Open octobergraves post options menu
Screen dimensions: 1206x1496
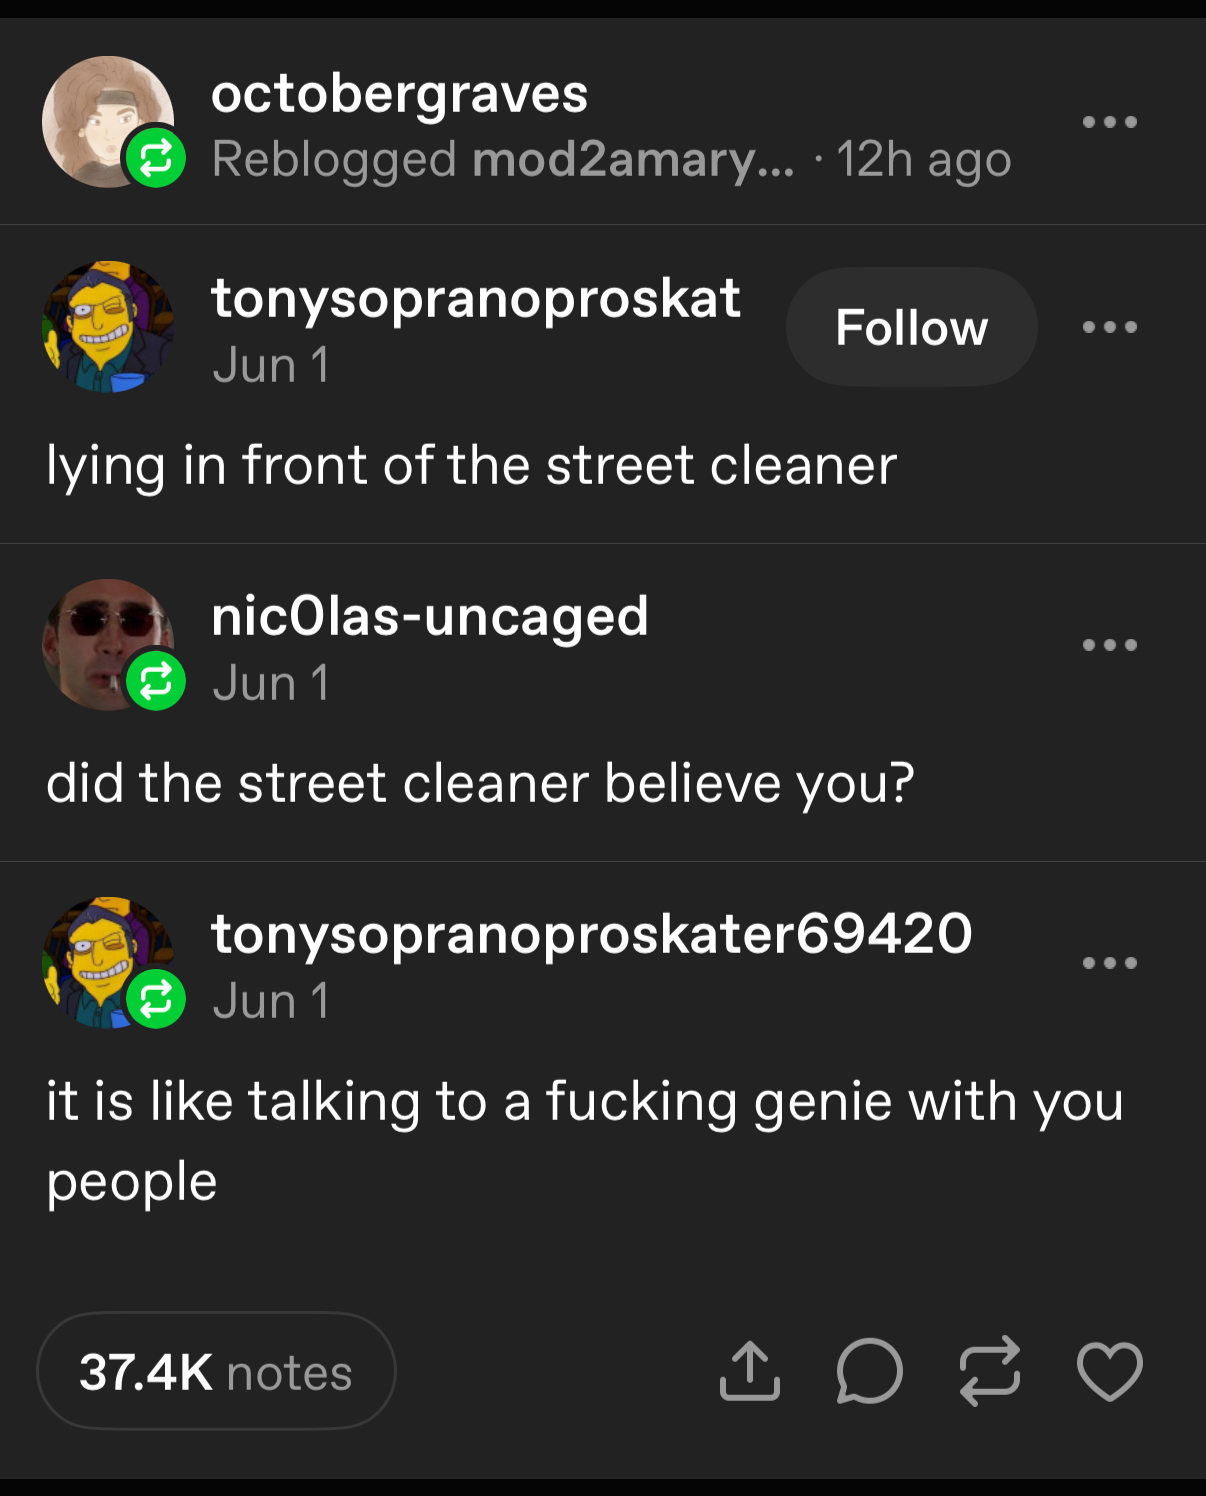(1109, 122)
